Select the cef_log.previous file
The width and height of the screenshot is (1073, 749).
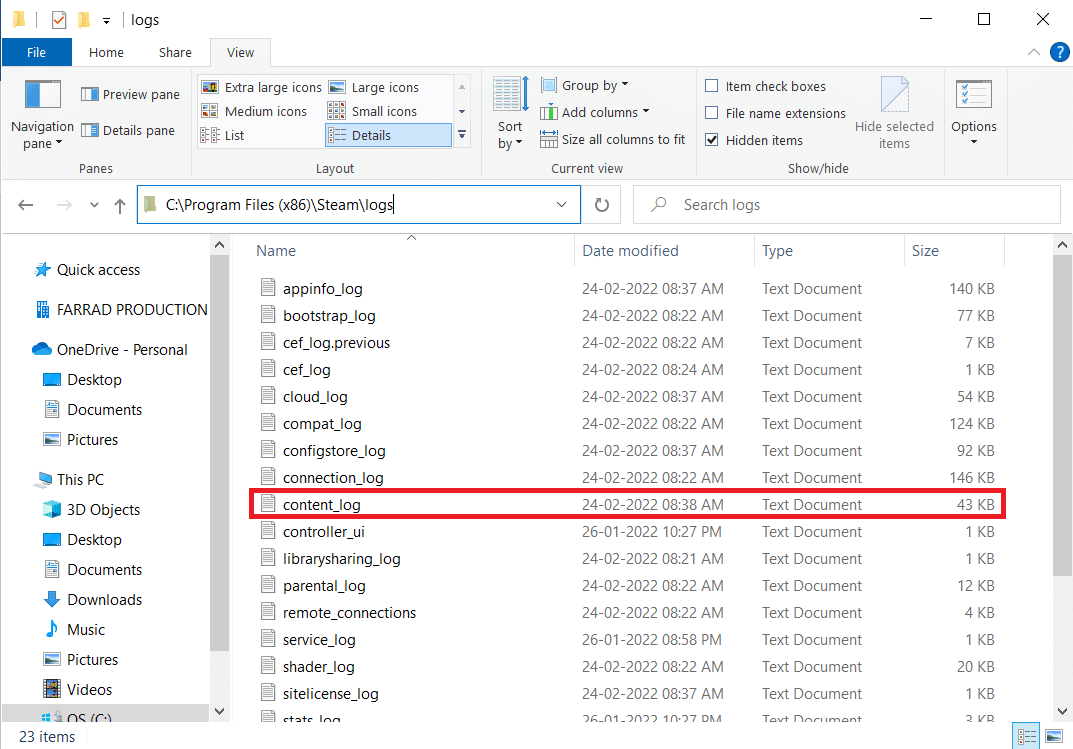point(627,343)
